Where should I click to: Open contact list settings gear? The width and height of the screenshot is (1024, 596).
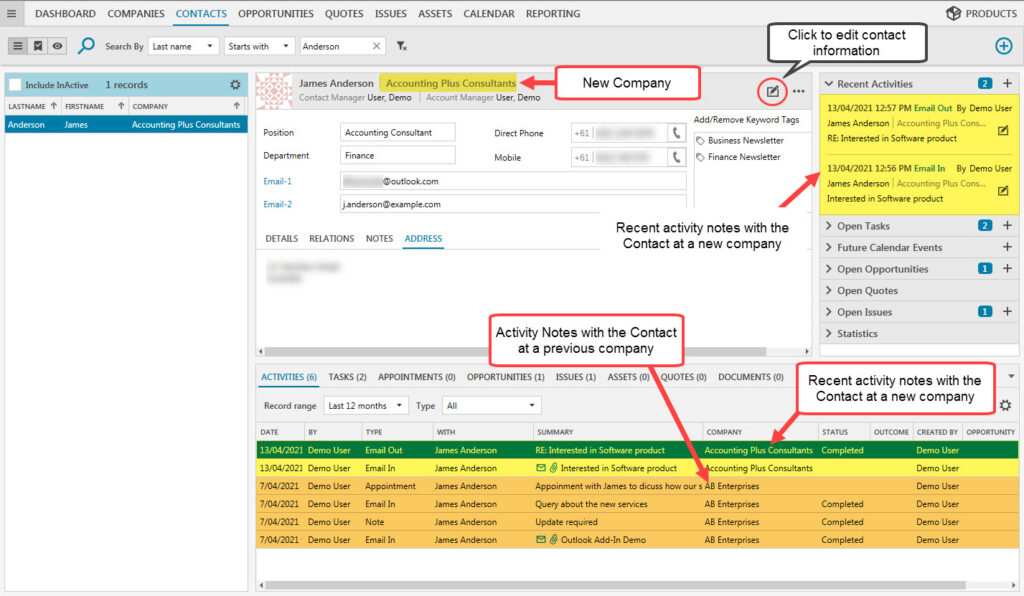click(x=235, y=85)
